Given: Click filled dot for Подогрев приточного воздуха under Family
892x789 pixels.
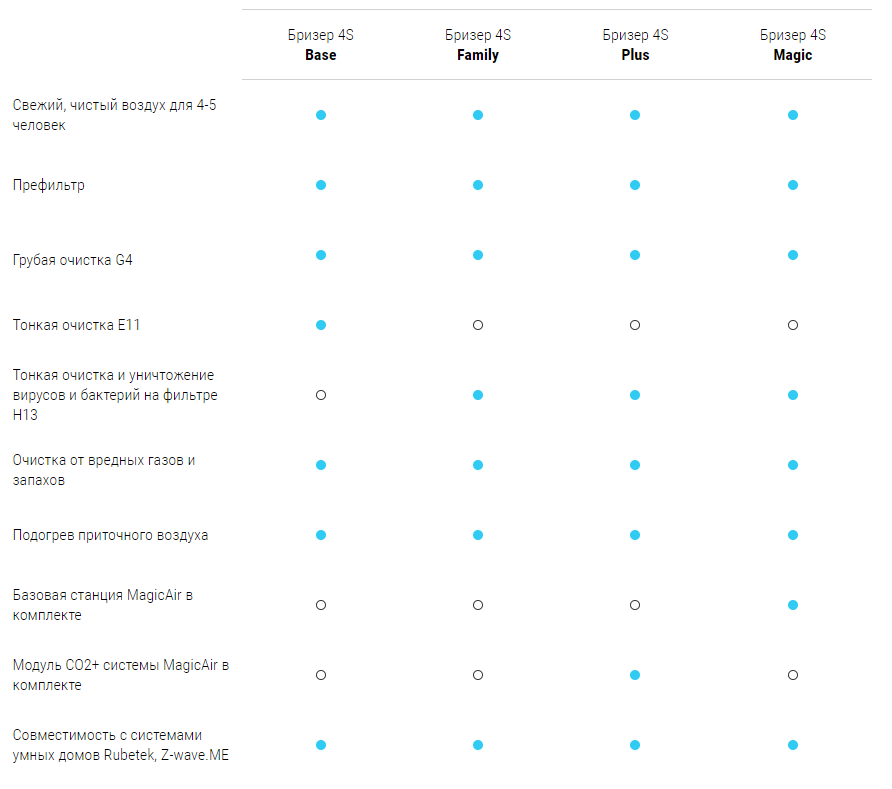Looking at the screenshot, I should tap(478, 535).
